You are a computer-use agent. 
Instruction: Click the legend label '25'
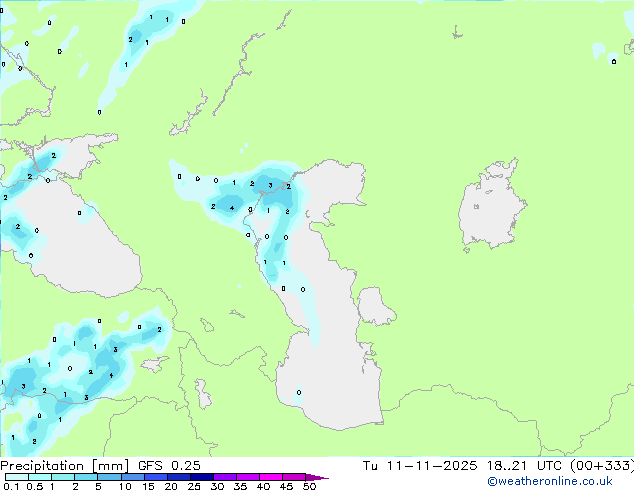click(x=194, y=486)
